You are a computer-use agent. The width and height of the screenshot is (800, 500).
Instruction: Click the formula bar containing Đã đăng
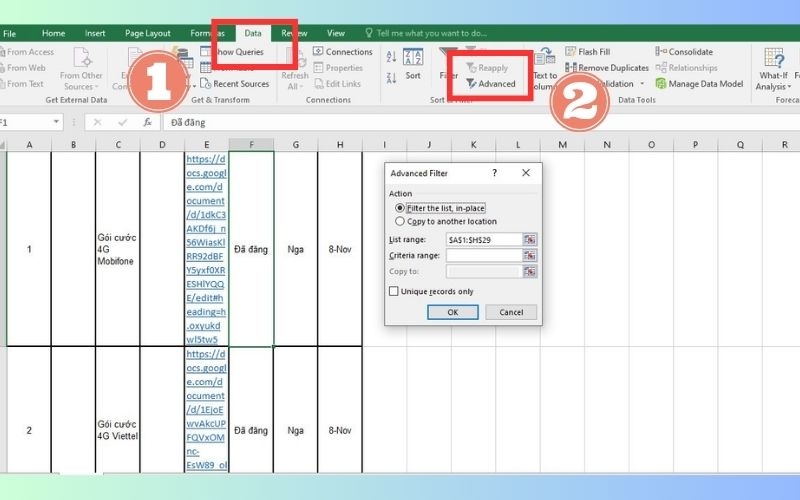(481, 122)
